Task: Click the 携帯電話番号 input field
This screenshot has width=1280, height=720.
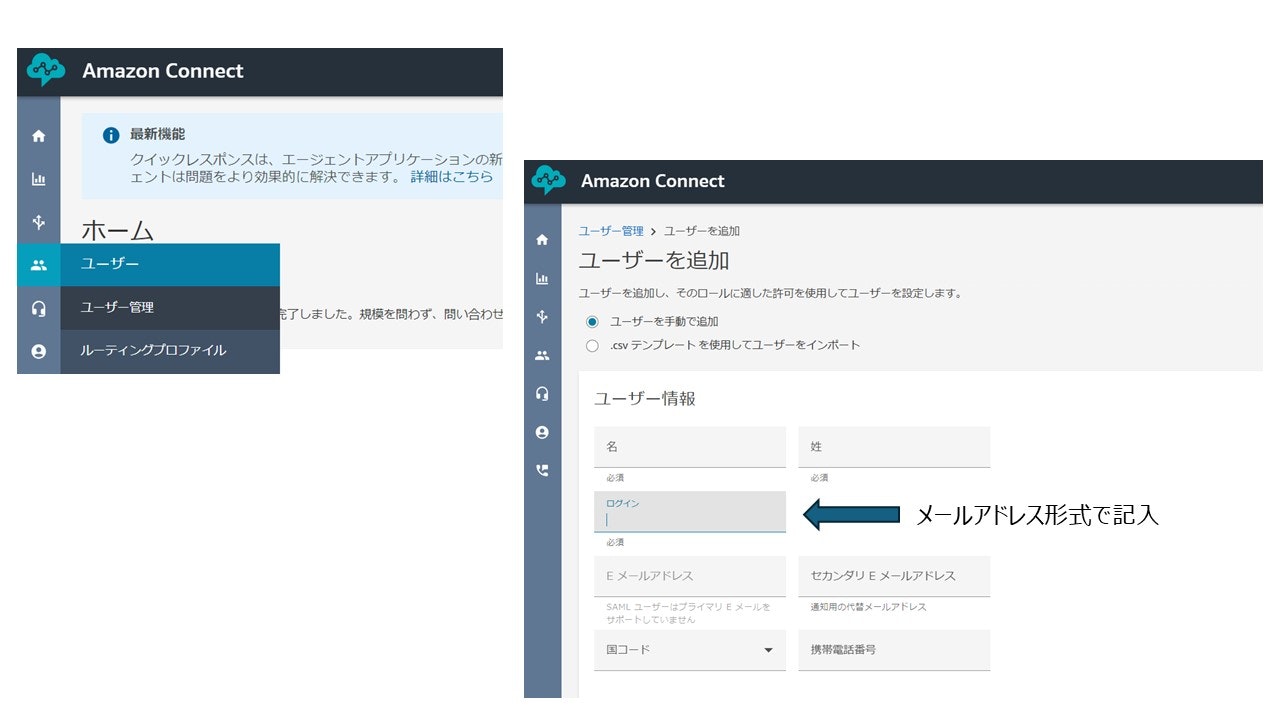Action: coord(893,650)
